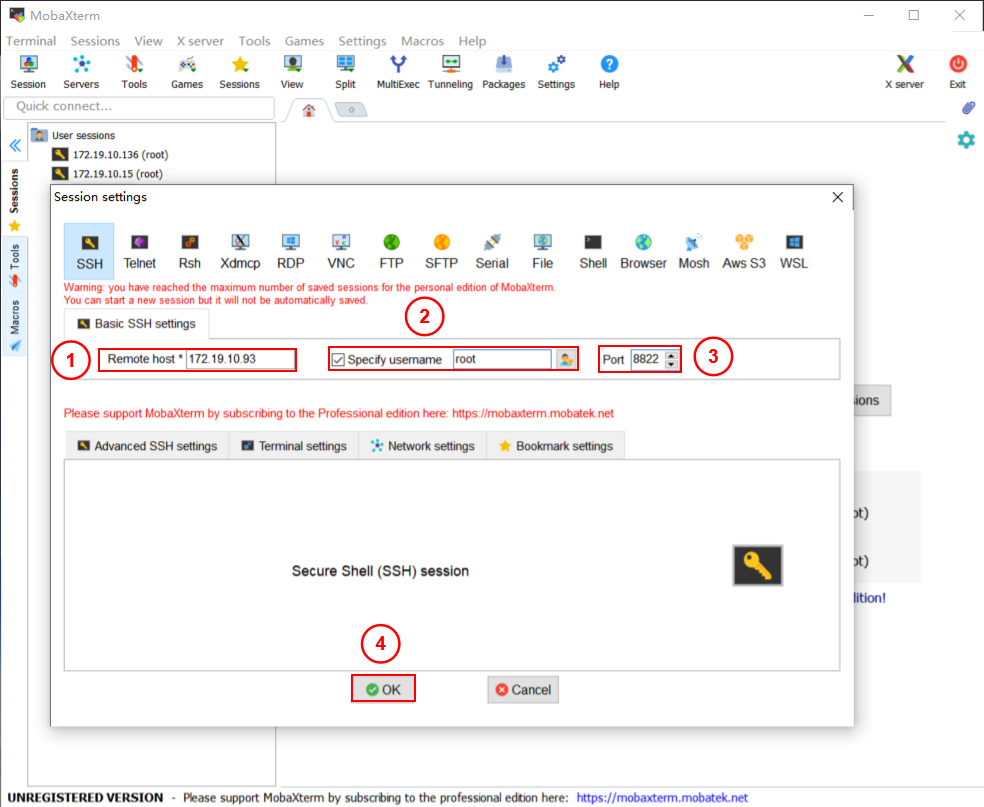Open the View toolbar icon
984x807 pixels.
[292, 72]
